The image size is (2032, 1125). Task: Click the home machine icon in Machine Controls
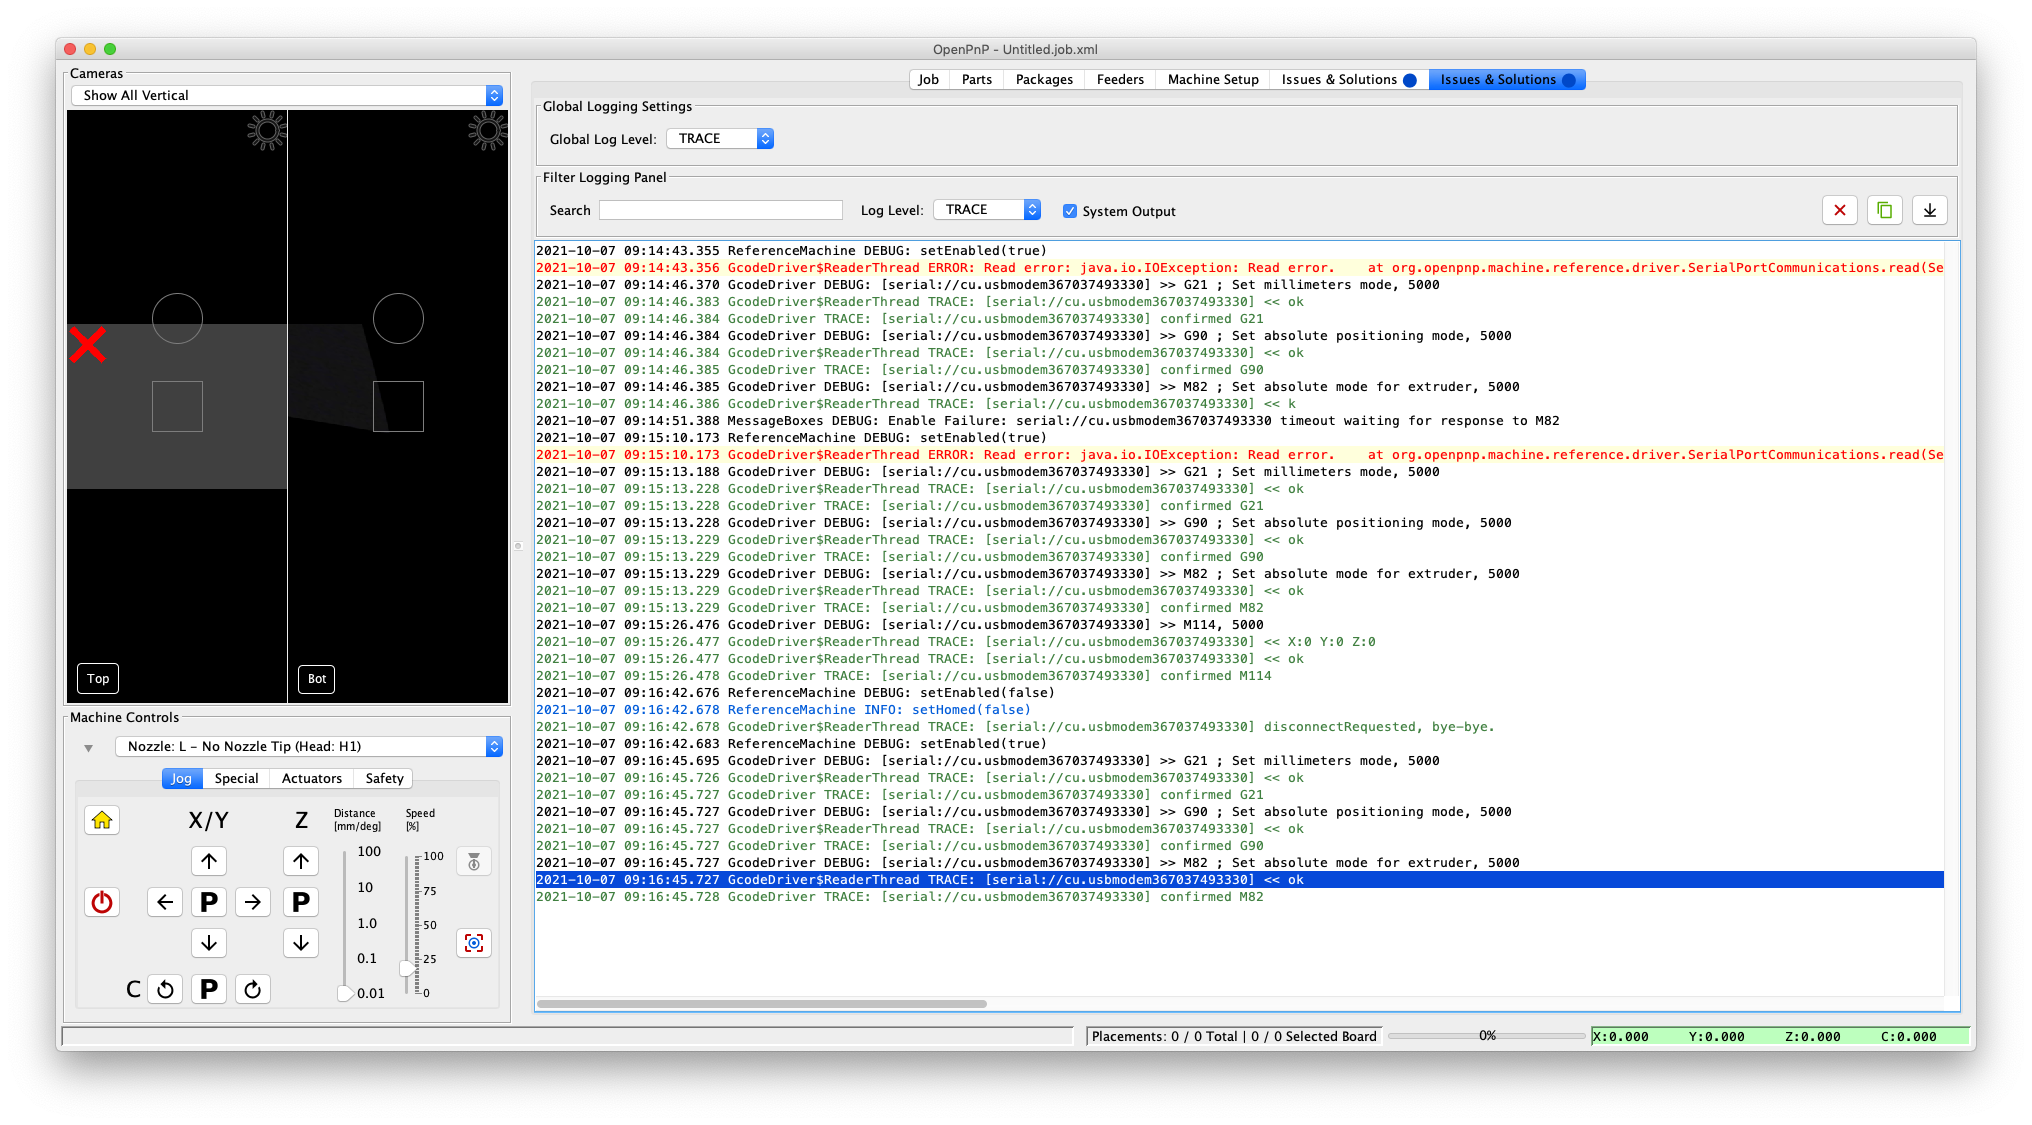point(101,820)
